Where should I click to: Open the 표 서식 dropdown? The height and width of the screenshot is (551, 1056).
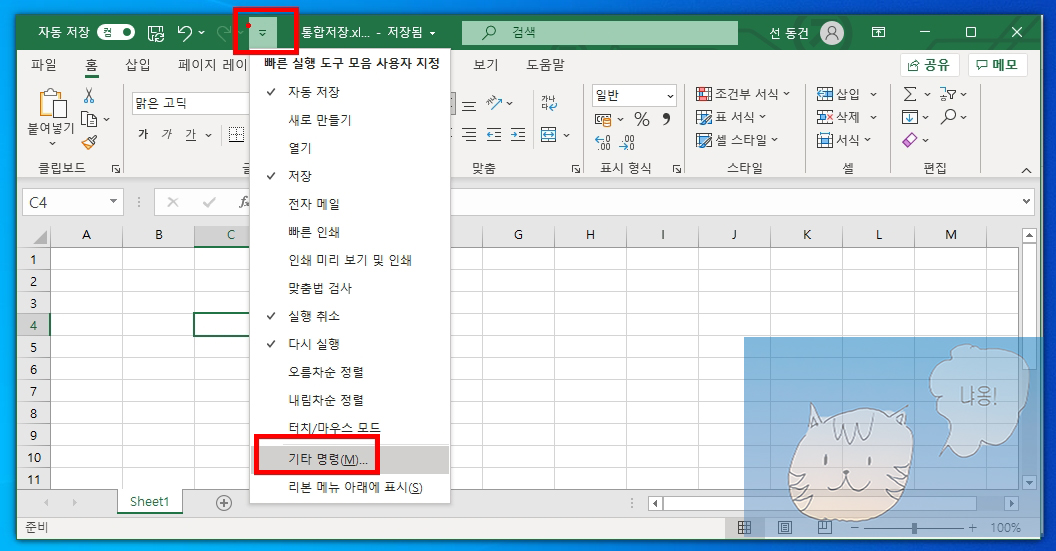coord(731,117)
